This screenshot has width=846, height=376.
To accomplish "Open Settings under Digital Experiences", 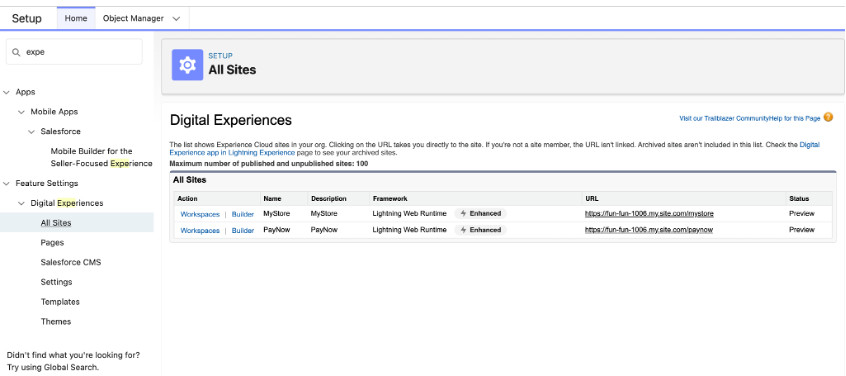I will [56, 282].
